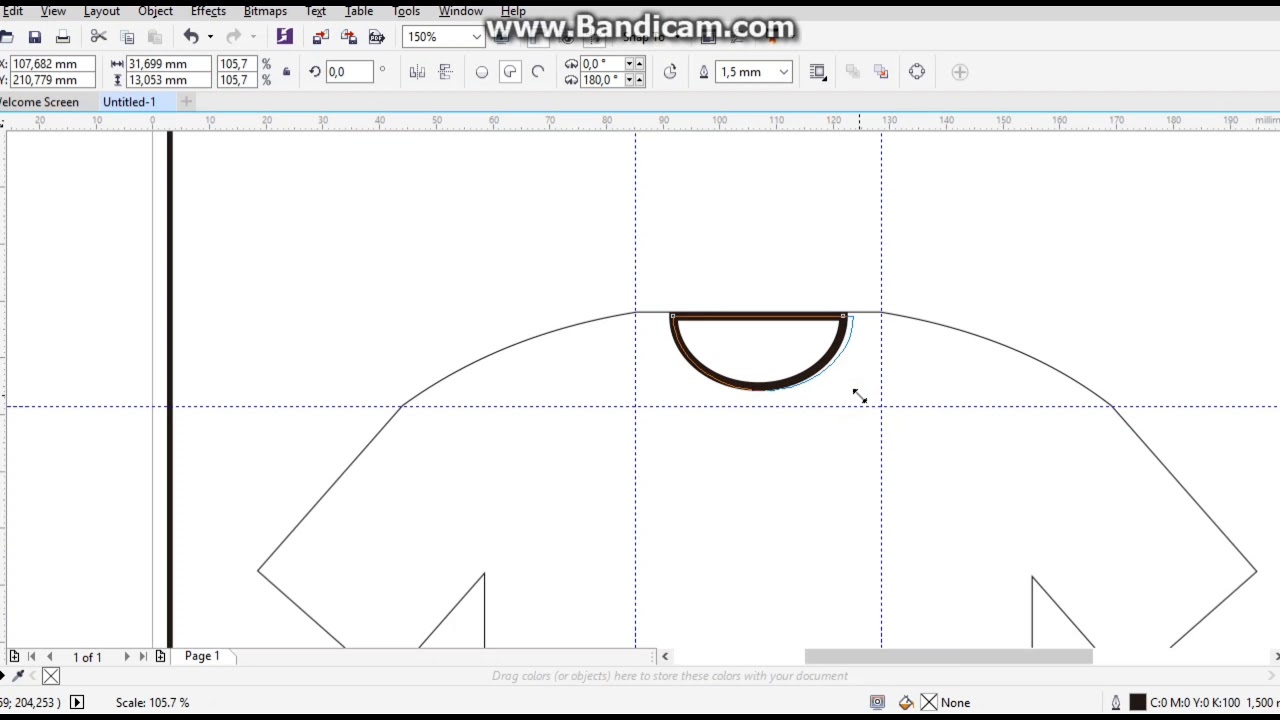The height and width of the screenshot is (720, 1280).
Task: Open the Zoom level 150% dropdown
Action: pos(476,37)
